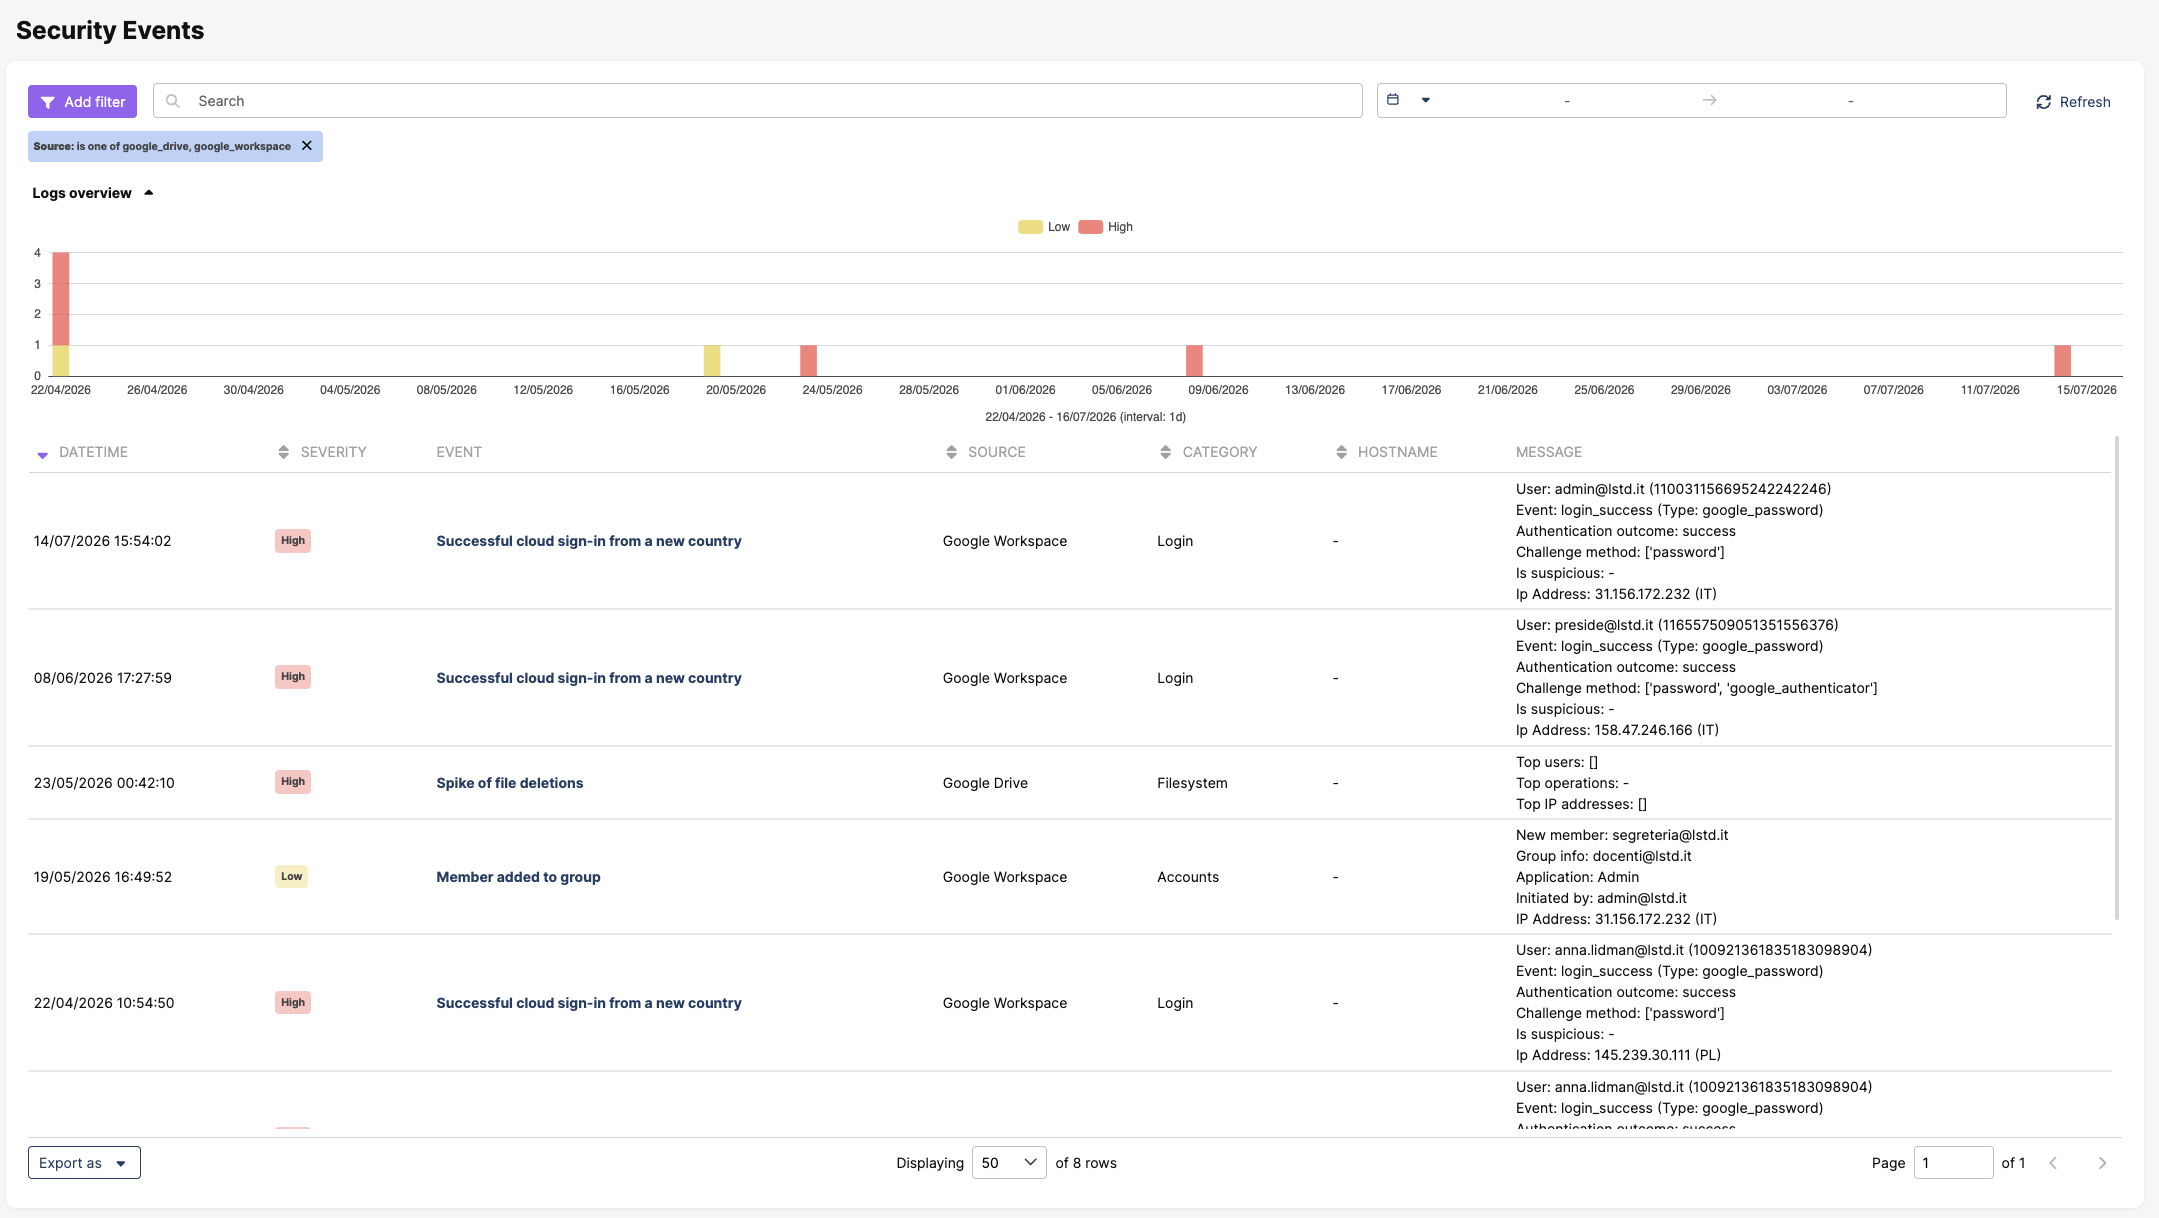Sort by HOSTNAME column arrows
Viewport: 2159px width, 1218px height.
(1341, 452)
